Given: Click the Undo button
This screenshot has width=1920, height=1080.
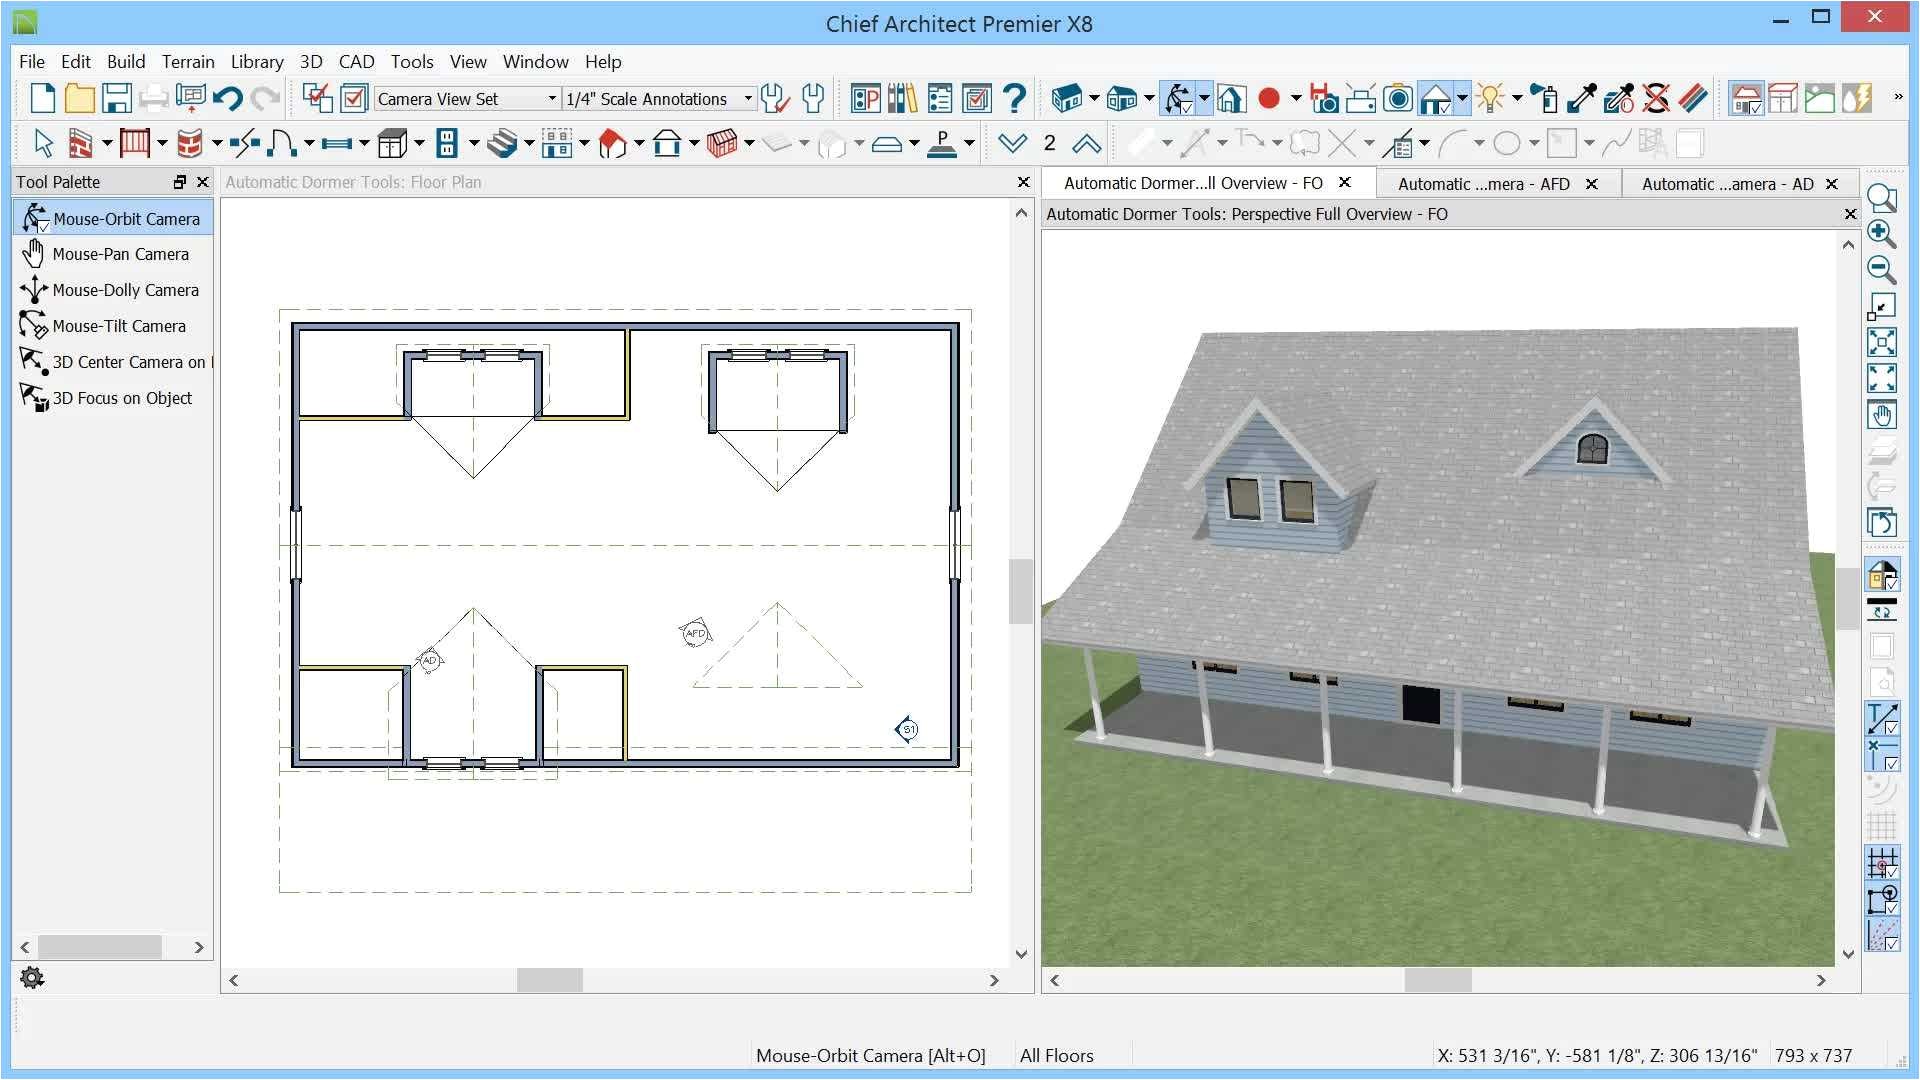Looking at the screenshot, I should coord(229,98).
